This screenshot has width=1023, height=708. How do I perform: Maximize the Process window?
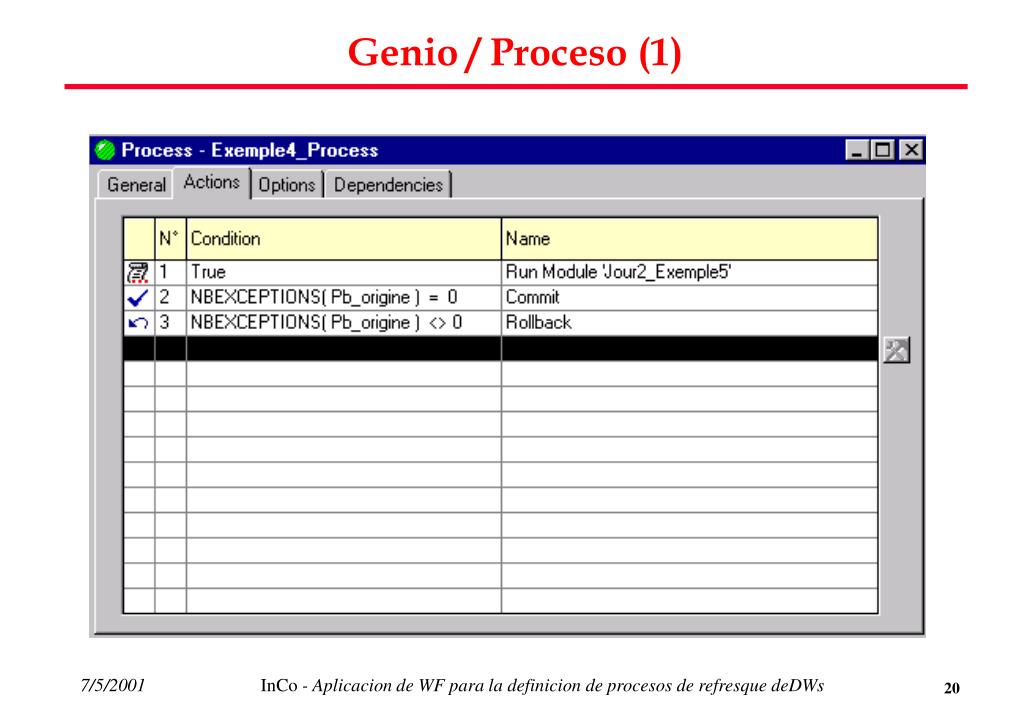(x=883, y=150)
